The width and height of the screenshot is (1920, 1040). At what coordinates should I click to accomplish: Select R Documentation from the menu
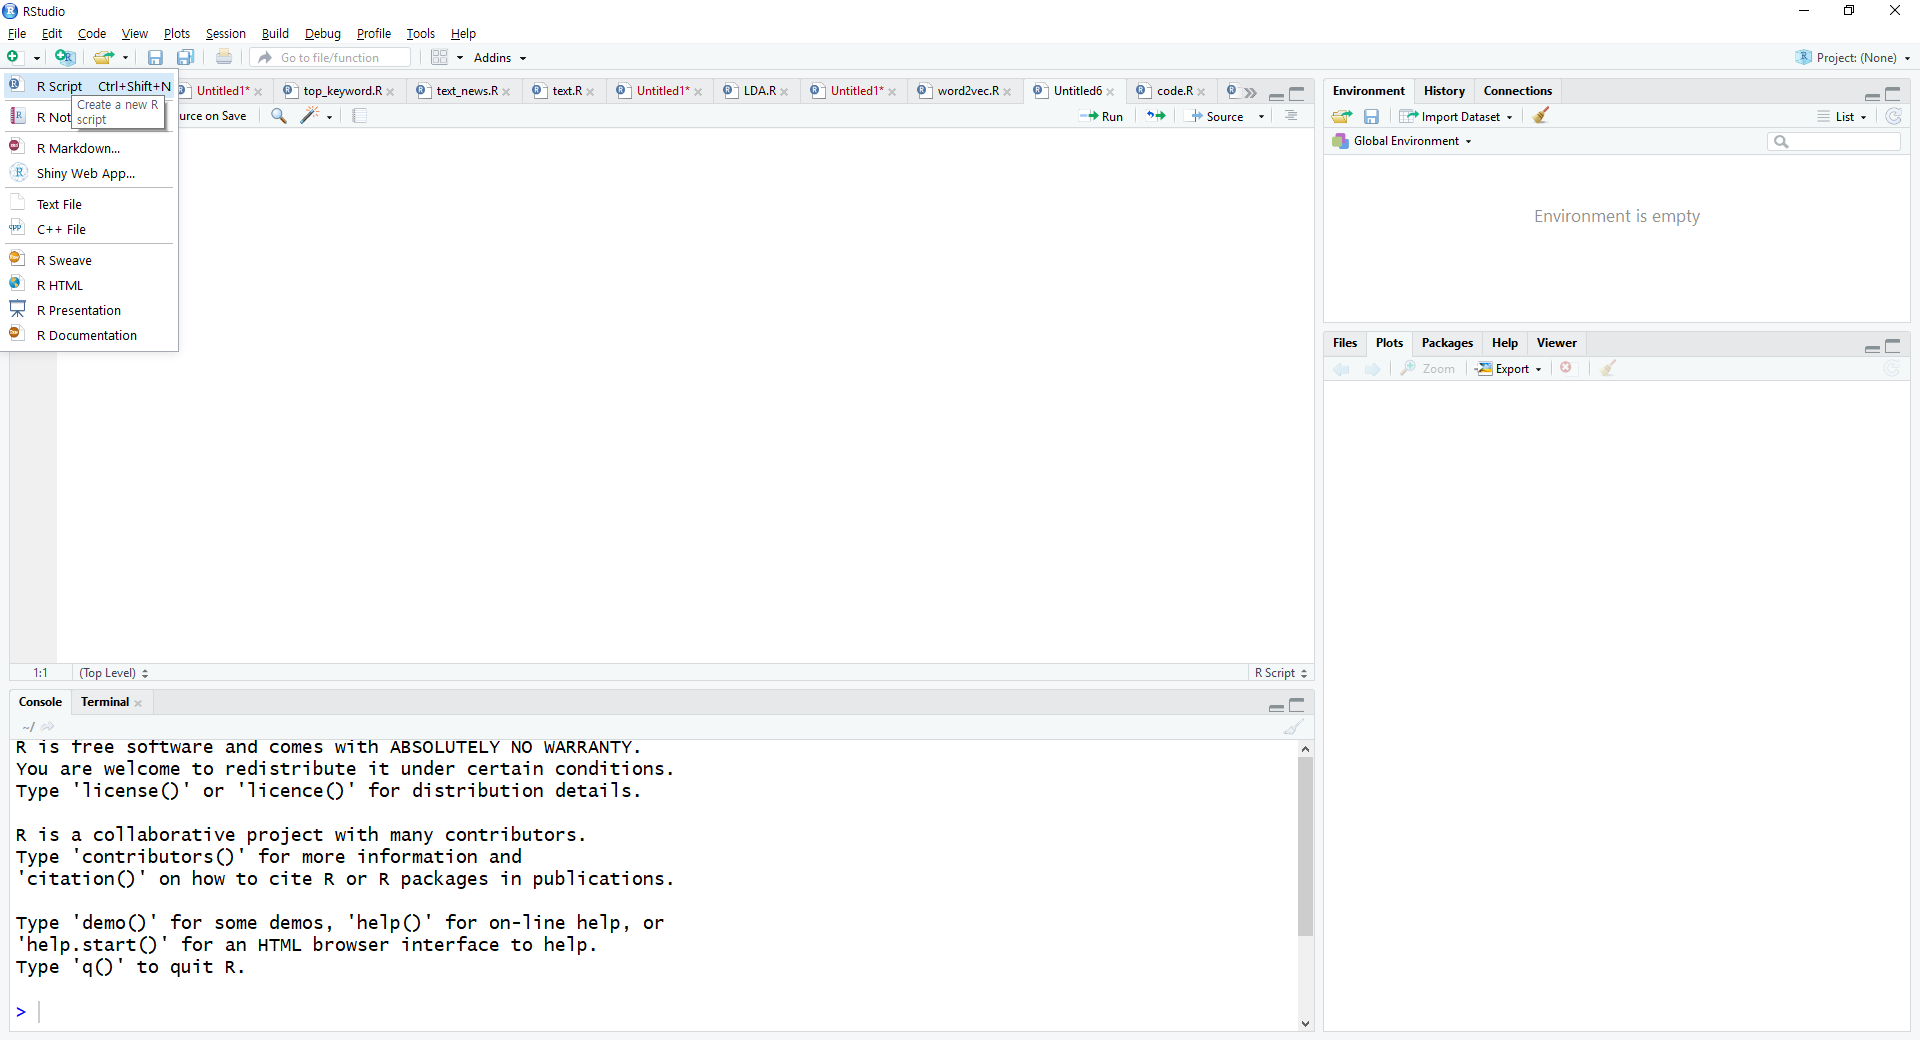tap(90, 335)
